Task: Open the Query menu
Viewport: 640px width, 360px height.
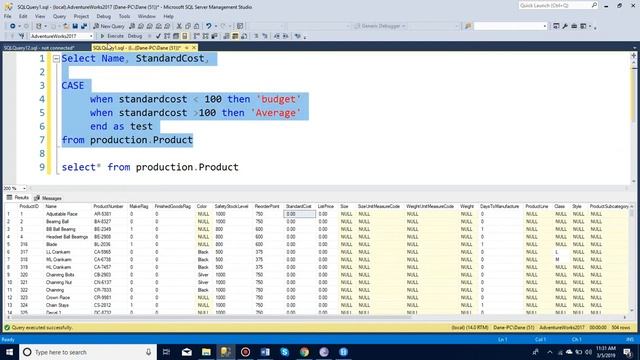Action: pos(59,16)
